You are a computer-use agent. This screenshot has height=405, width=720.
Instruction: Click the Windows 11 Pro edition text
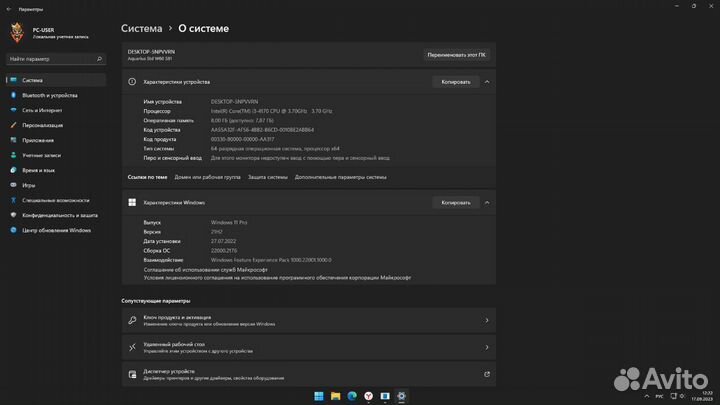(x=229, y=223)
